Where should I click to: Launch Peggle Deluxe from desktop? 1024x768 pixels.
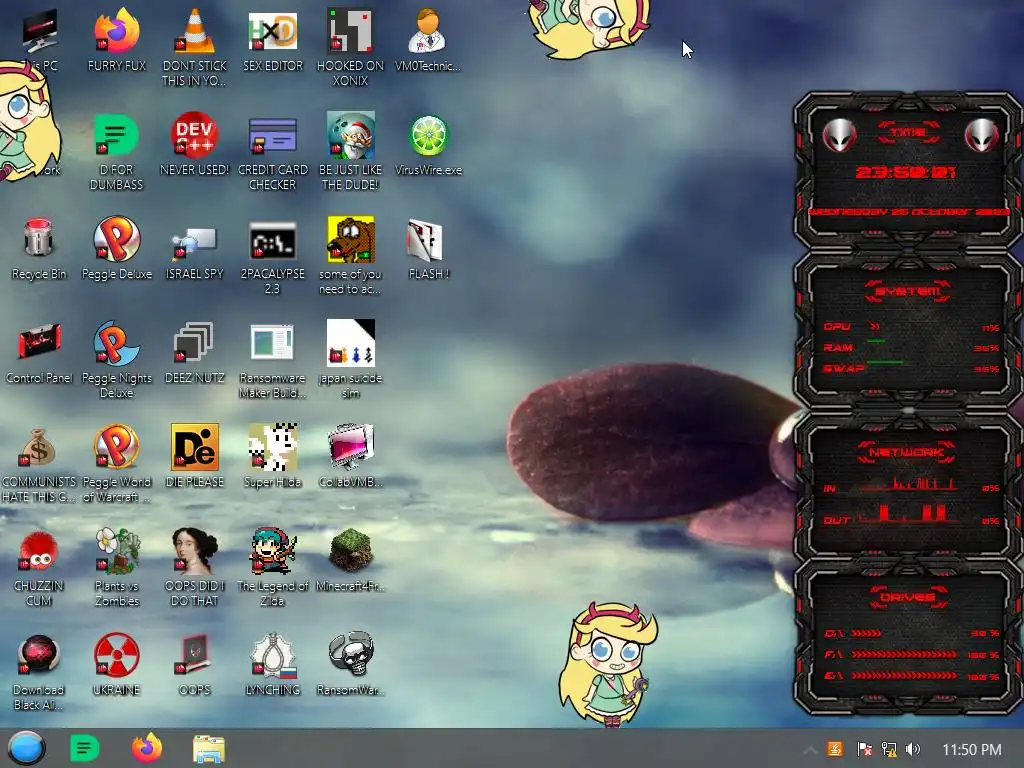tap(117, 239)
